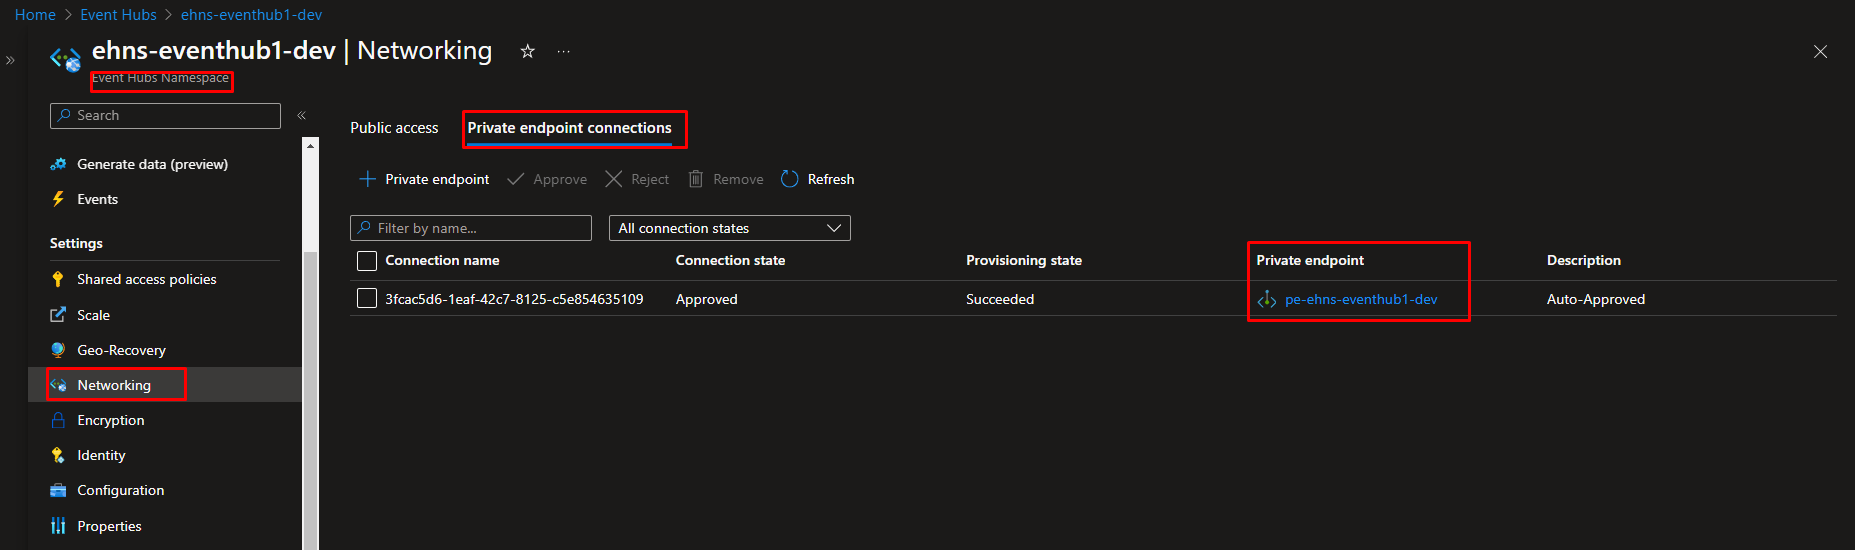Image resolution: width=1855 pixels, height=550 pixels.
Task: Pin page using the favorite star icon
Action: pos(528,51)
